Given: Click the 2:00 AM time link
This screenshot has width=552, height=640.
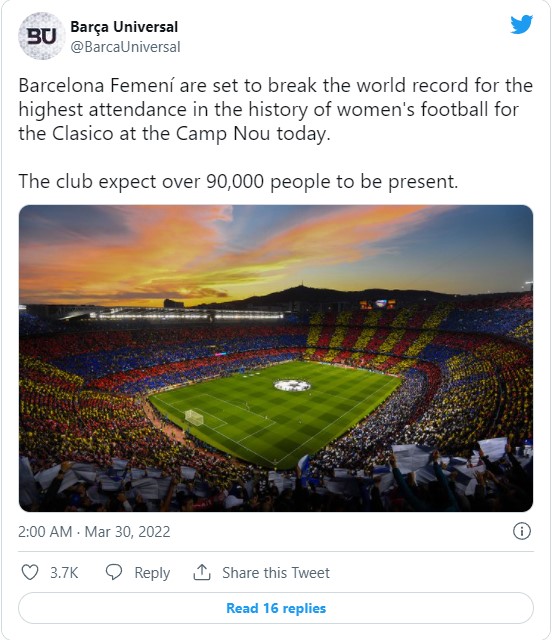Looking at the screenshot, I should 45,532.
